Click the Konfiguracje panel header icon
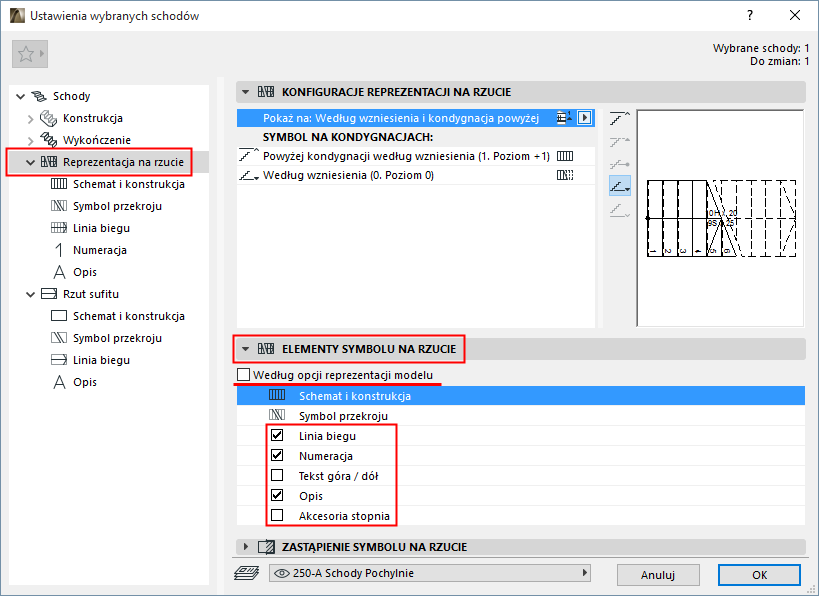 (266, 92)
